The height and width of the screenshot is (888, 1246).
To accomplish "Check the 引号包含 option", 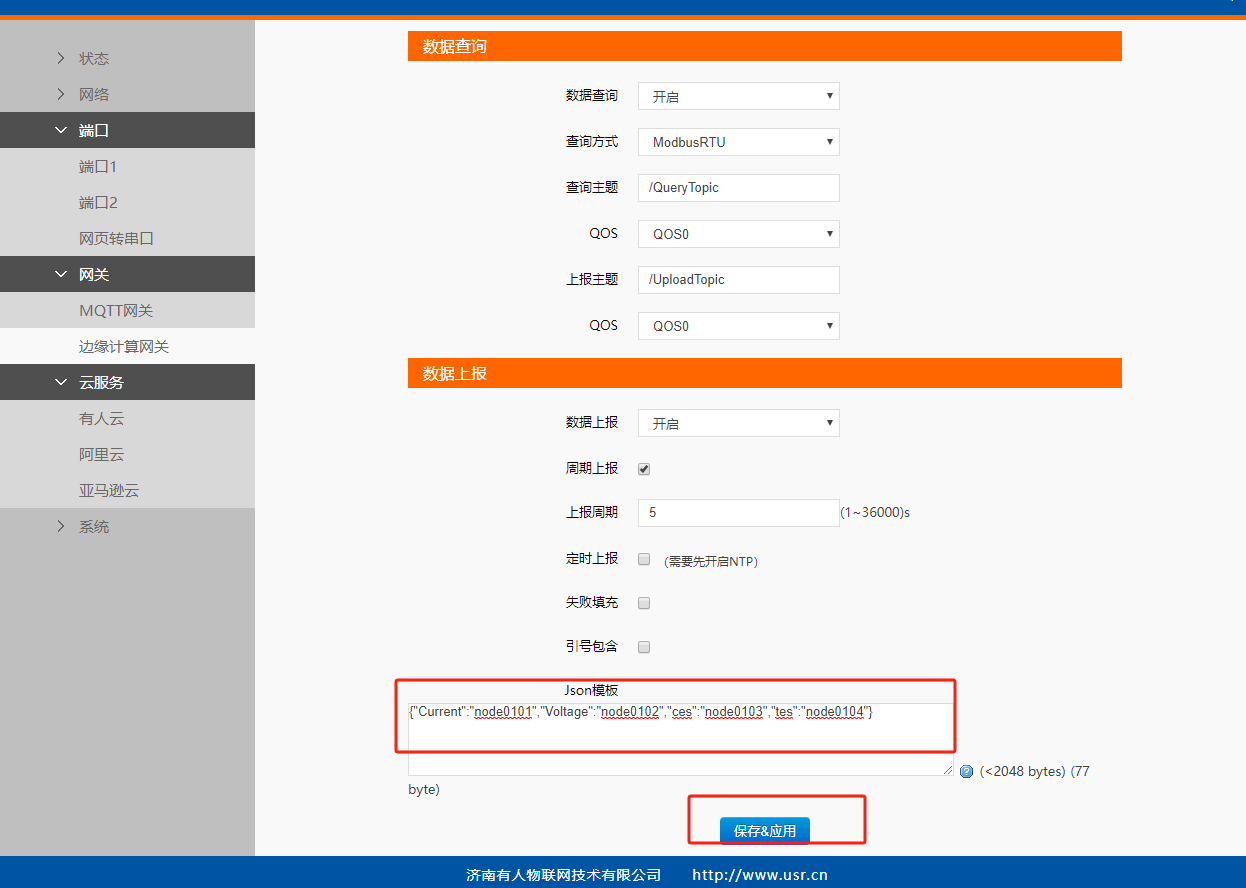I will click(644, 647).
